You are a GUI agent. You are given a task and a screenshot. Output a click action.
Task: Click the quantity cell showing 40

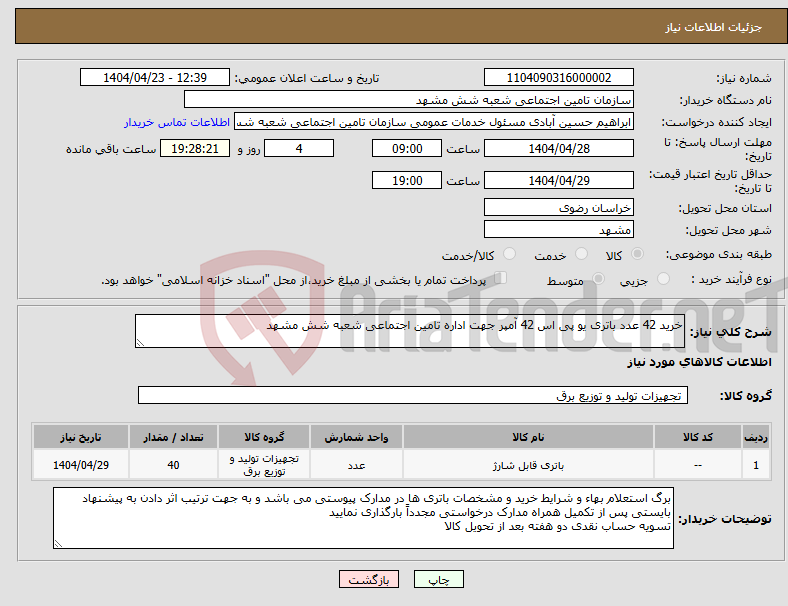click(x=173, y=465)
